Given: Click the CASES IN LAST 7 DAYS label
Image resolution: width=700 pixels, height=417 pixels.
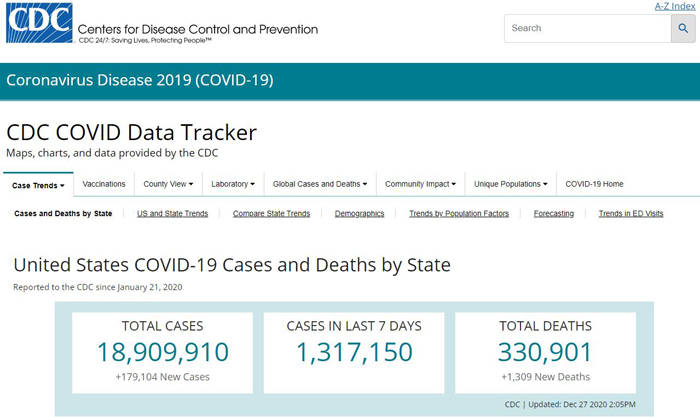Looking at the screenshot, I should 354,326.
